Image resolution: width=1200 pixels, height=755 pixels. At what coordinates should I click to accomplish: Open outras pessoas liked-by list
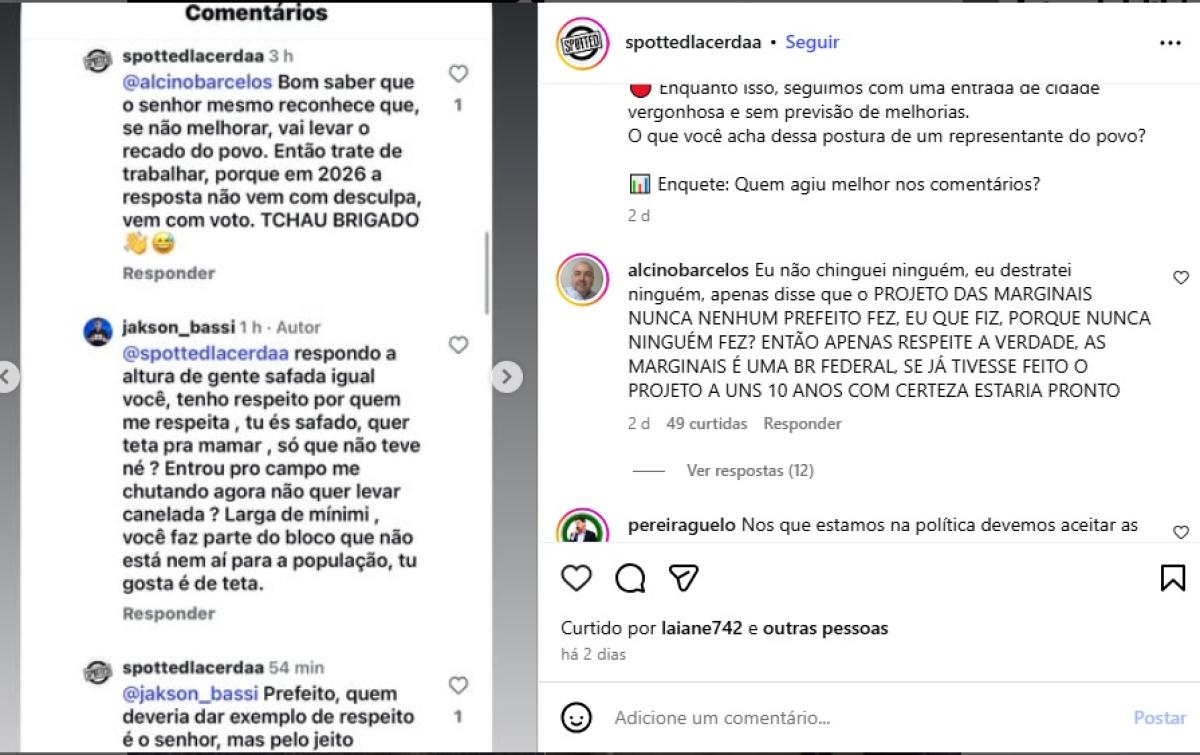[x=825, y=628]
